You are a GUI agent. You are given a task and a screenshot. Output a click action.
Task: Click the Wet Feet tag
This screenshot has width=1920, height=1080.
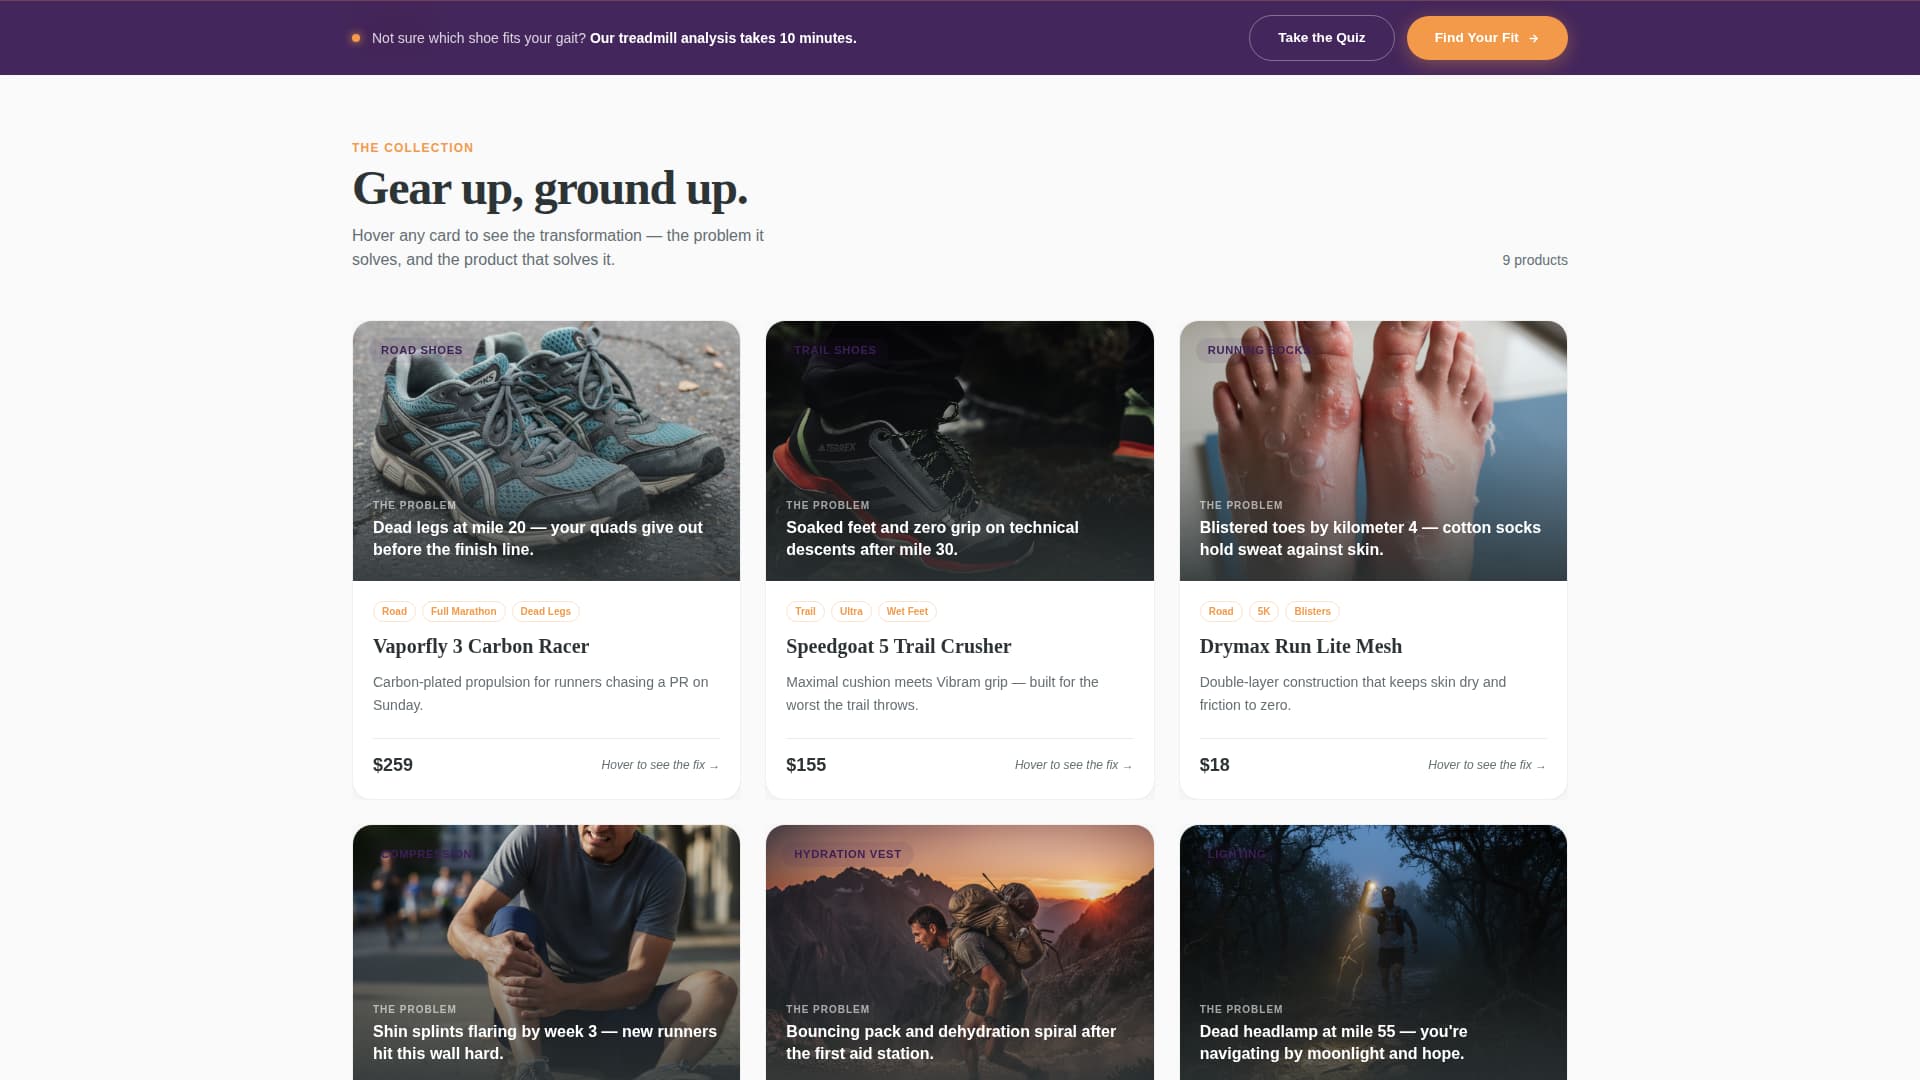(x=907, y=611)
